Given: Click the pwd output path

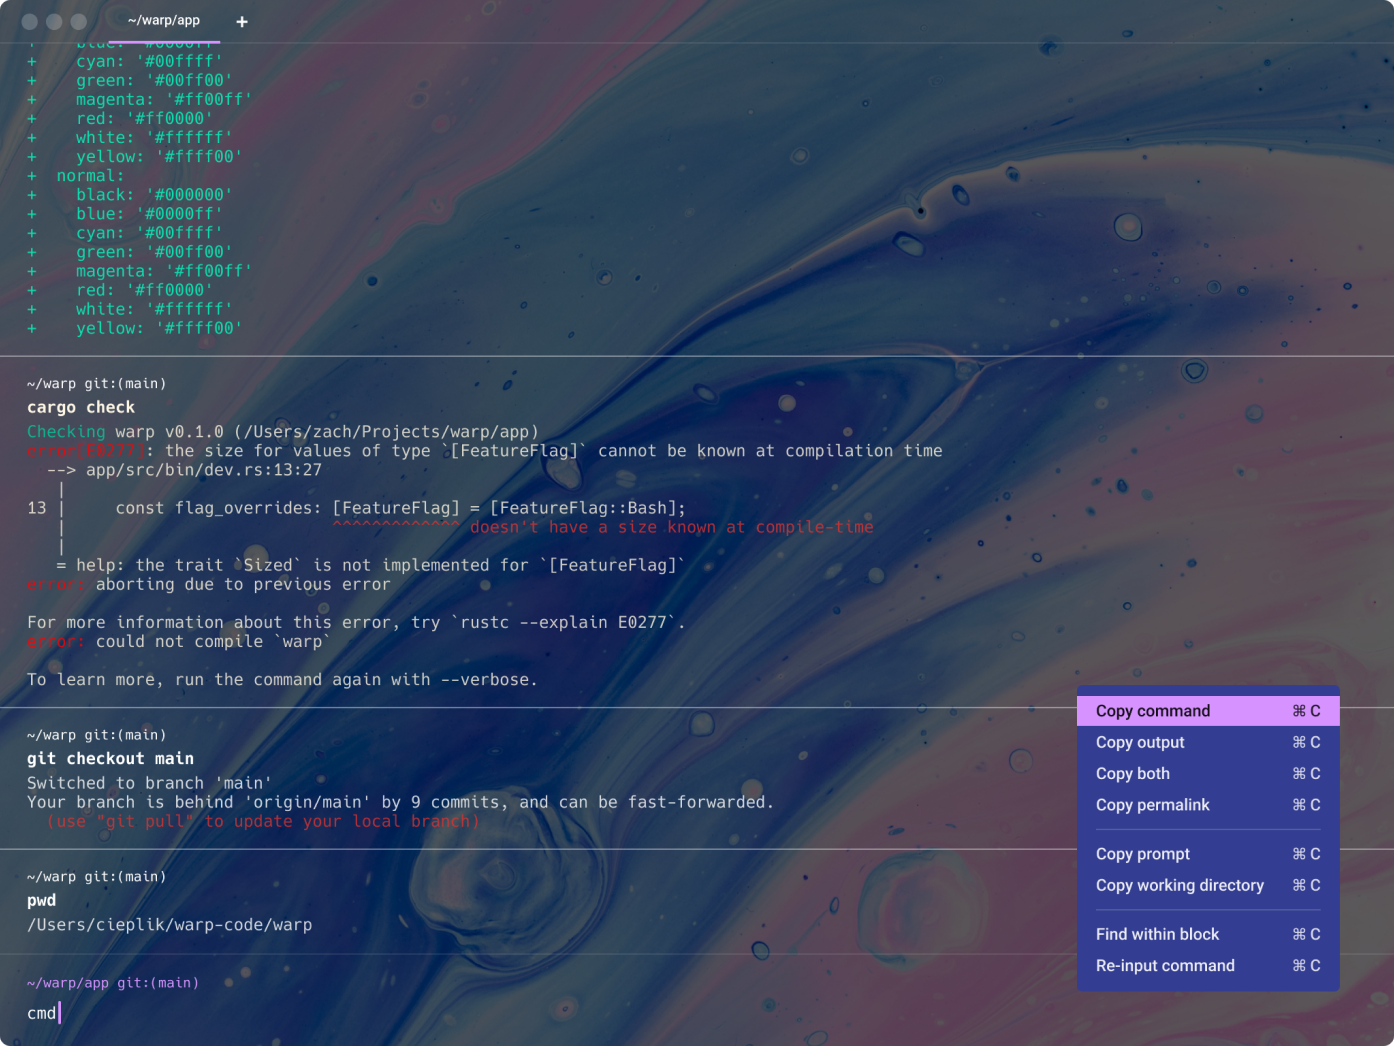Looking at the screenshot, I should coord(169,924).
